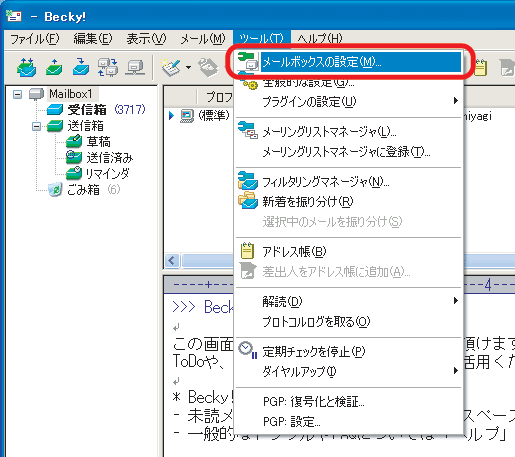The width and height of the screenshot is (515, 457).
Task: Open the メール(M) menu
Action: (x=203, y=39)
